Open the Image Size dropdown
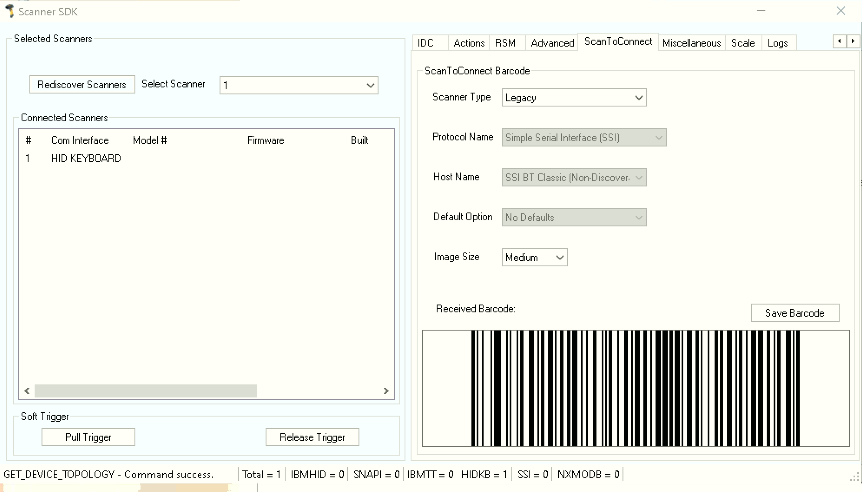Screen dimensions: 862x492 pyautogui.click(x=534, y=257)
